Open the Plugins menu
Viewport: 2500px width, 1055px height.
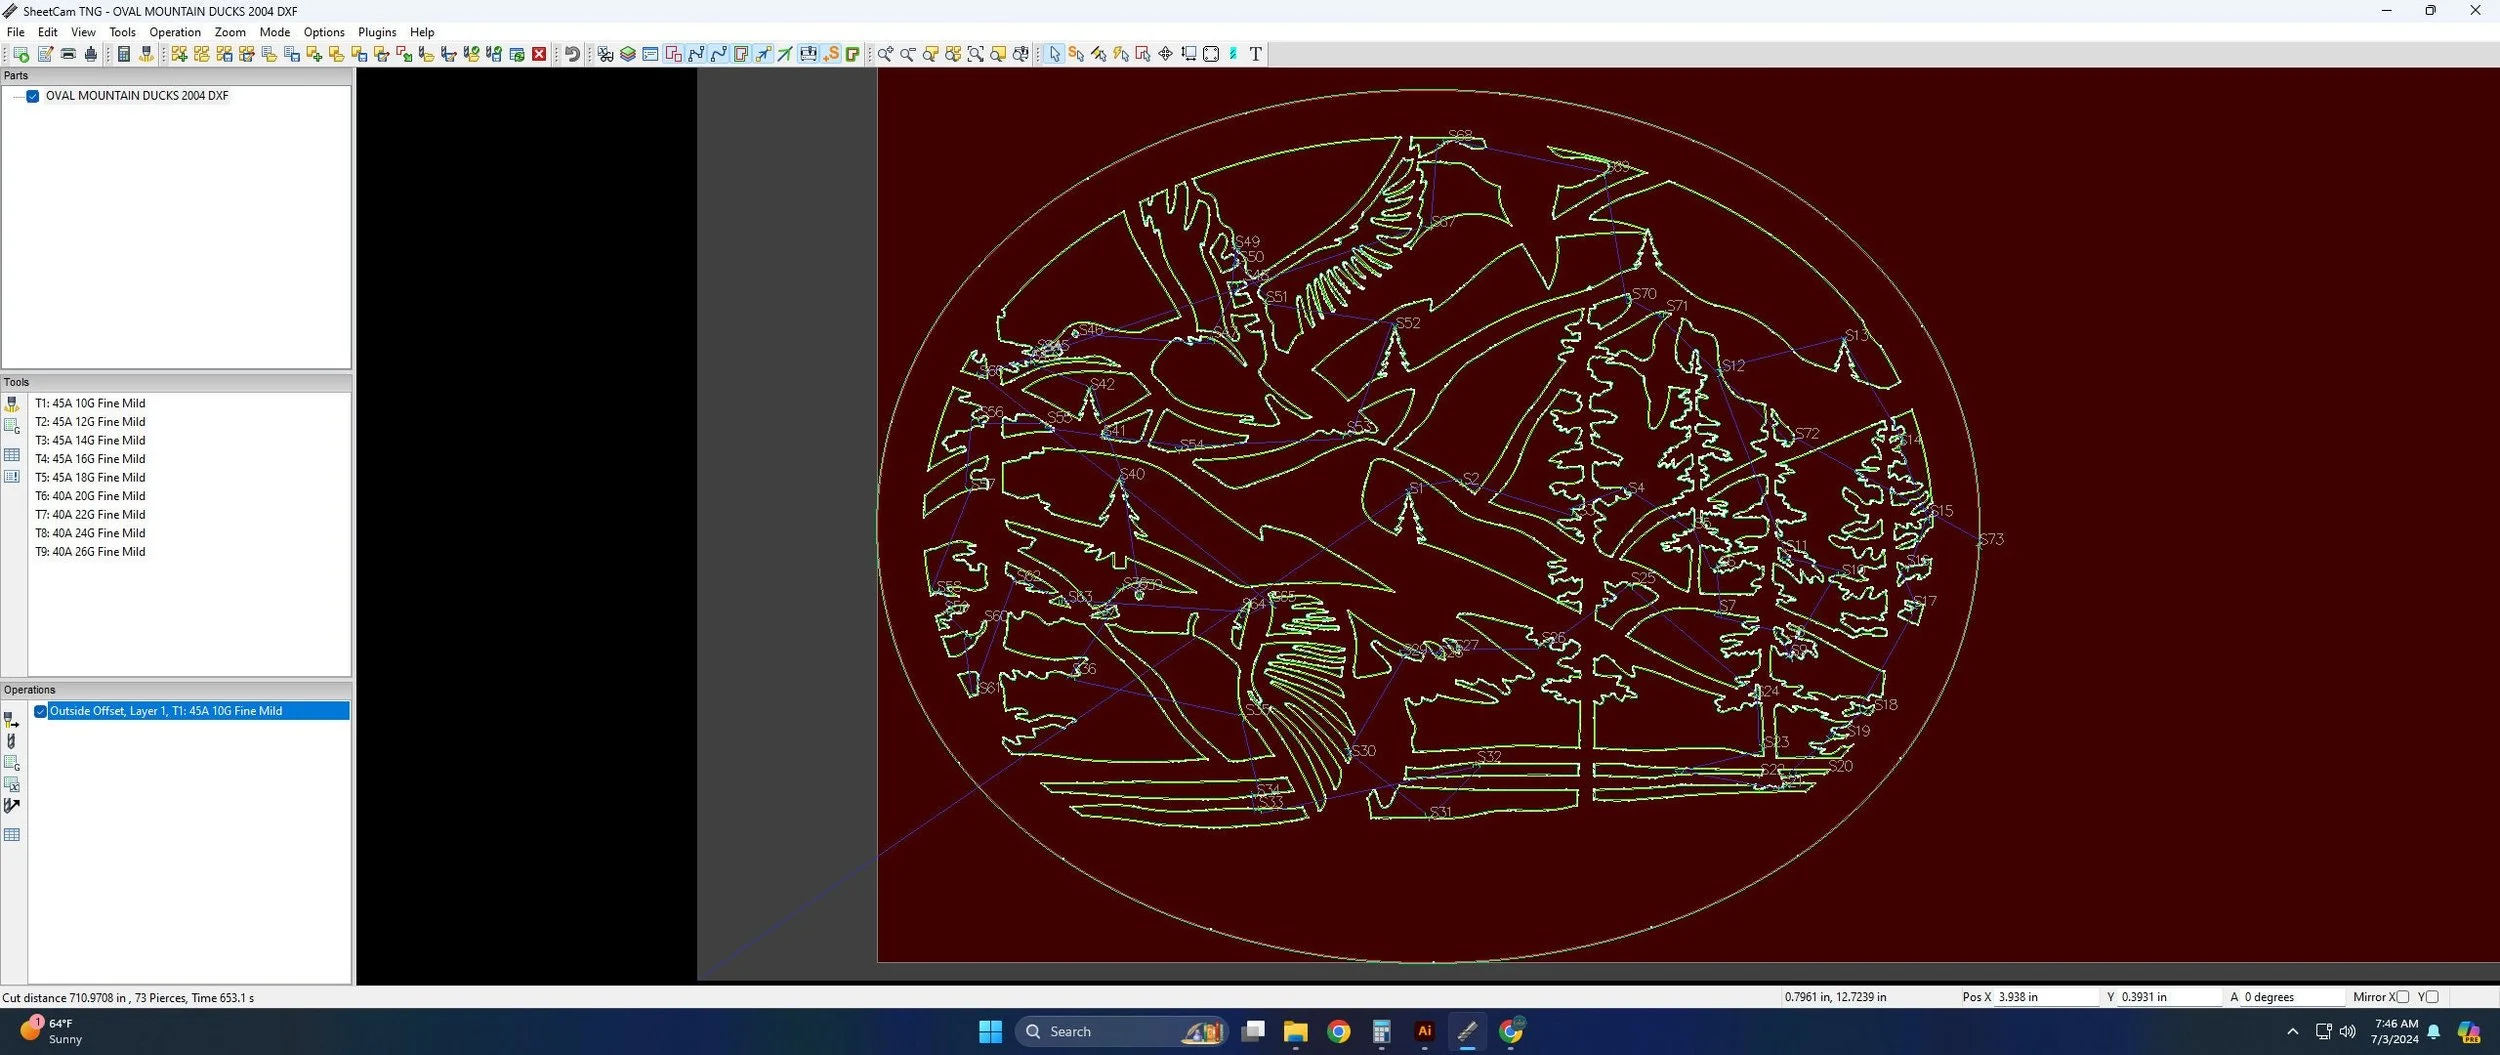(x=377, y=32)
